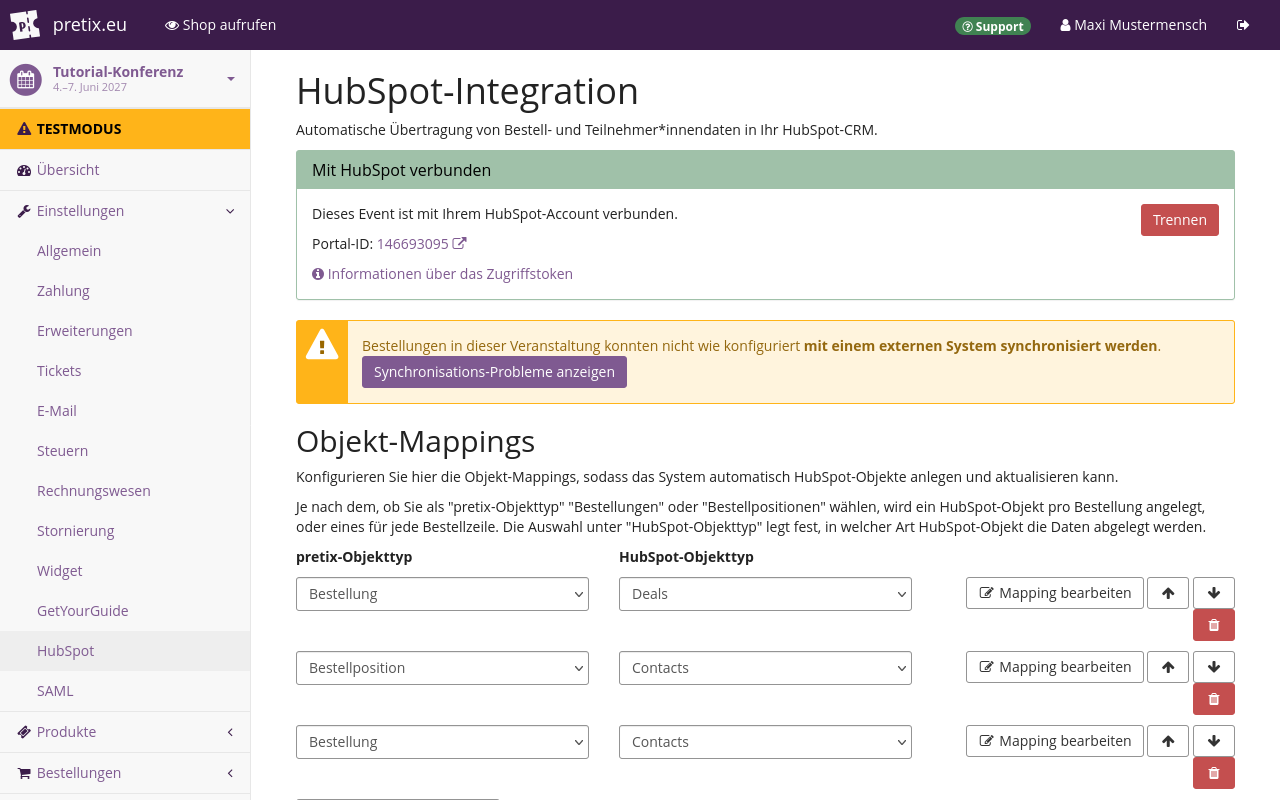The image size is (1280, 800).
Task: Open pretix-Objekttyp dropdown showing Bestellposition
Action: [442, 668]
